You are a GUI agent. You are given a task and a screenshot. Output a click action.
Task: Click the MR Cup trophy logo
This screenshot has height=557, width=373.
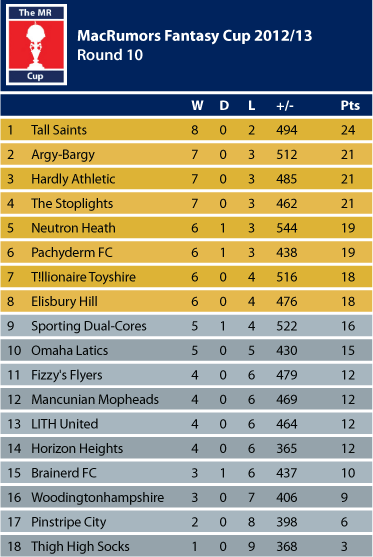[37, 45]
